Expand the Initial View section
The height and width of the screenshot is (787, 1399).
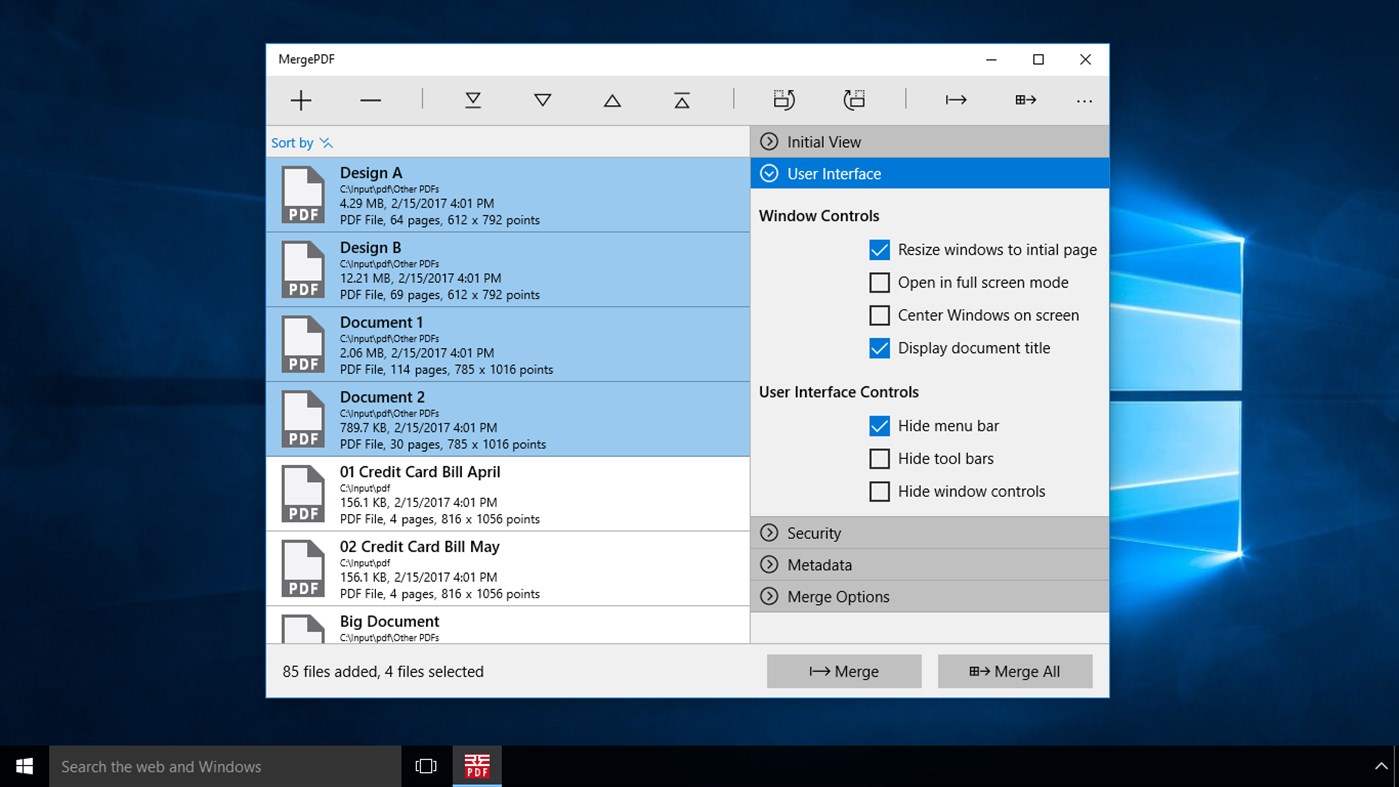[x=930, y=141]
